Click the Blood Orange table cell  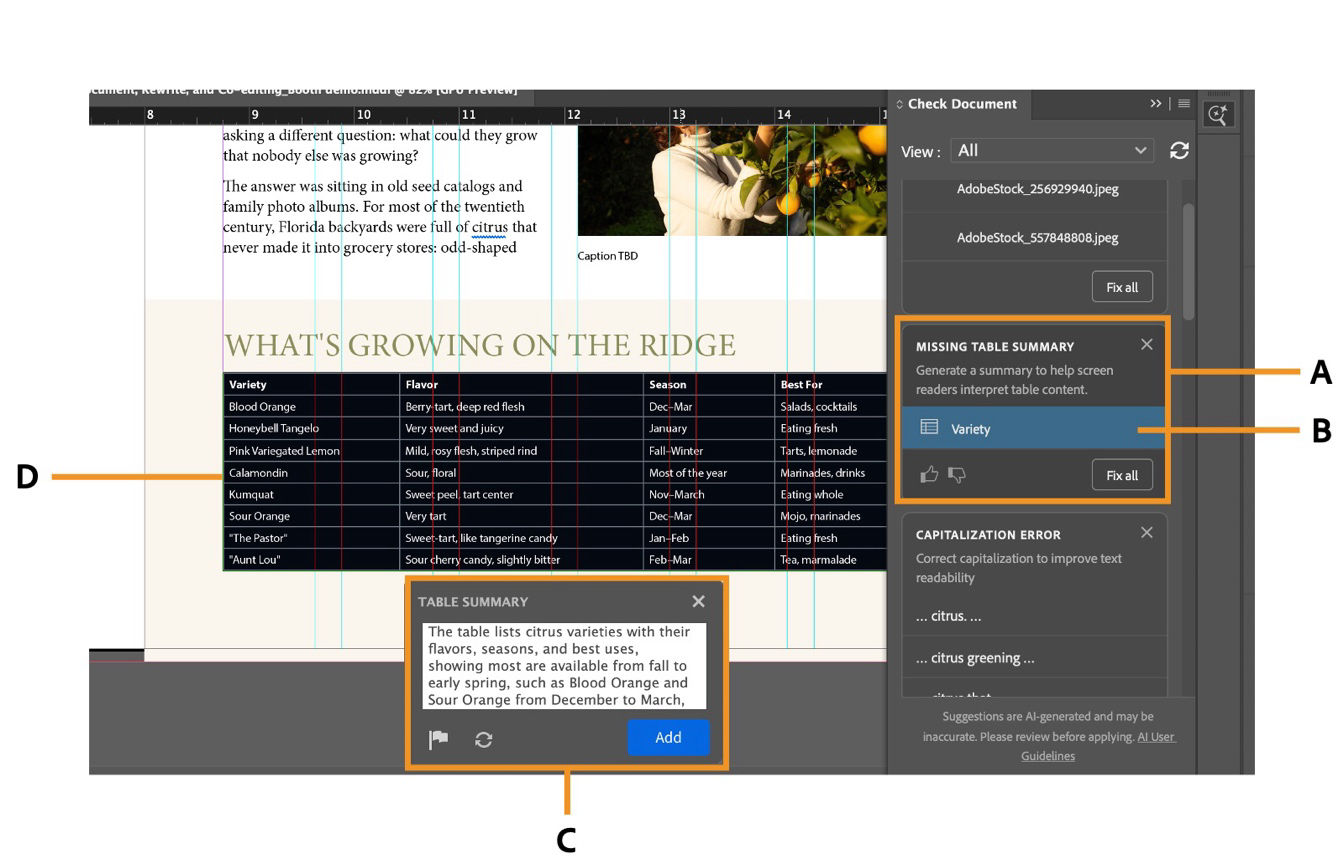tap(311, 406)
